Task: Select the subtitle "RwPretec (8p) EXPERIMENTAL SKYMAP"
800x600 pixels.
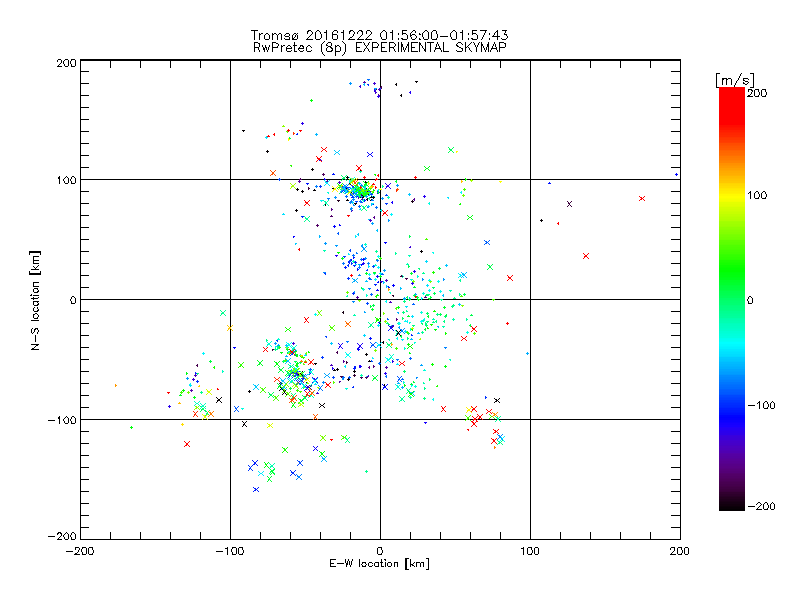Action: (379, 48)
